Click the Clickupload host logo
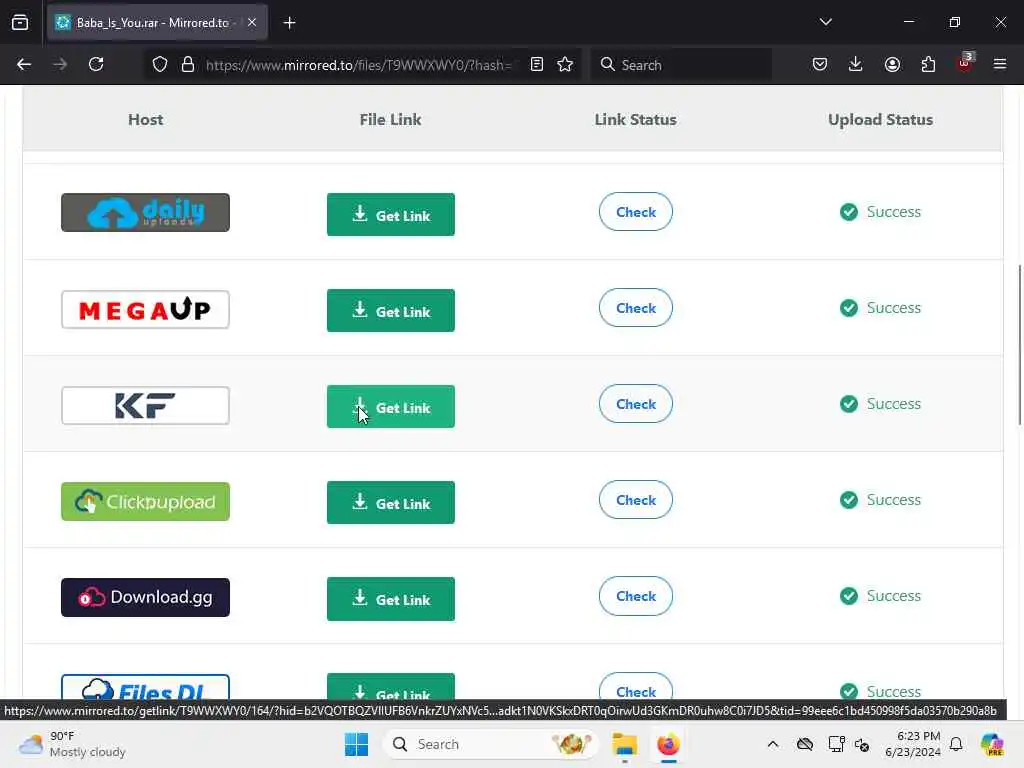 coord(146,502)
